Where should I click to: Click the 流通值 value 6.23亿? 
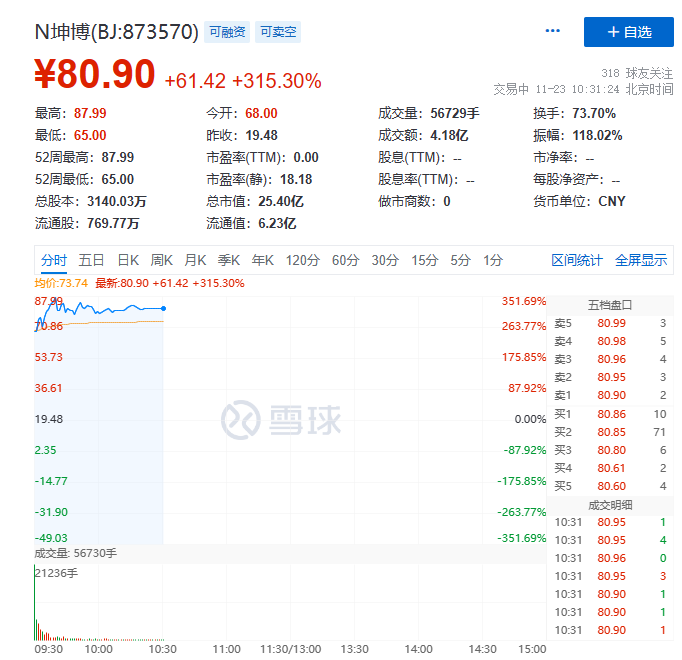tap(277, 224)
